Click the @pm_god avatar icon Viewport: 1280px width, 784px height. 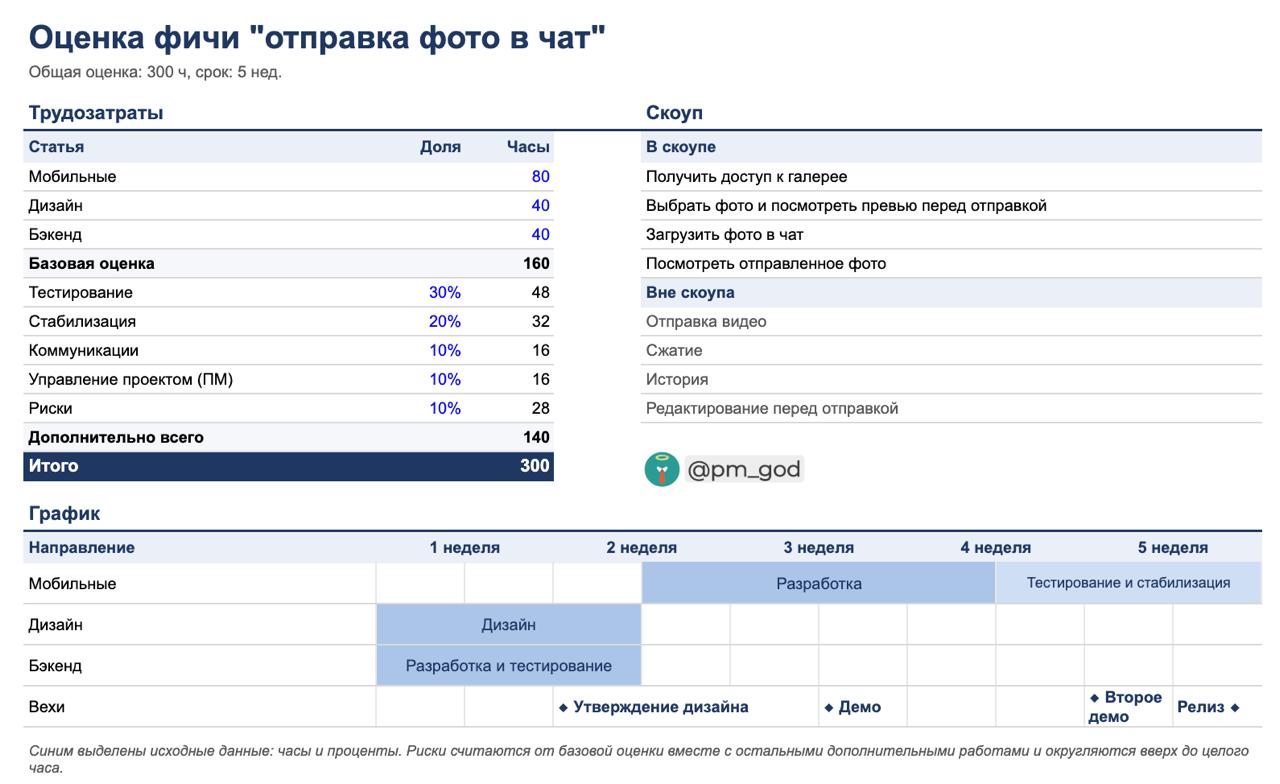tap(662, 469)
